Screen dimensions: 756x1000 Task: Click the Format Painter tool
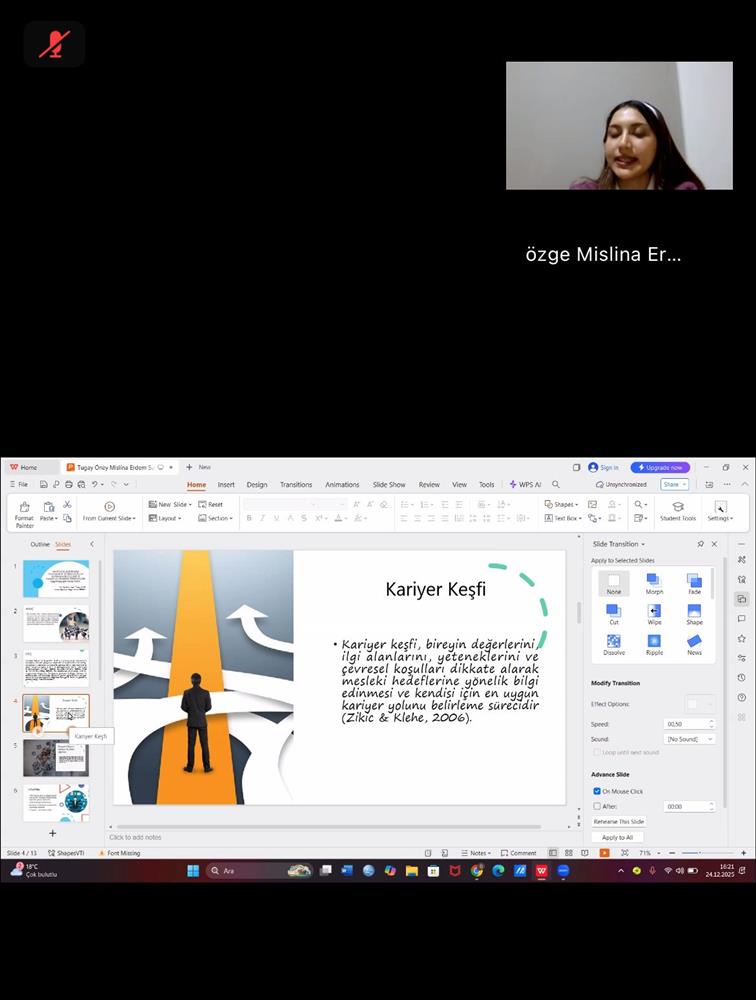(24, 513)
